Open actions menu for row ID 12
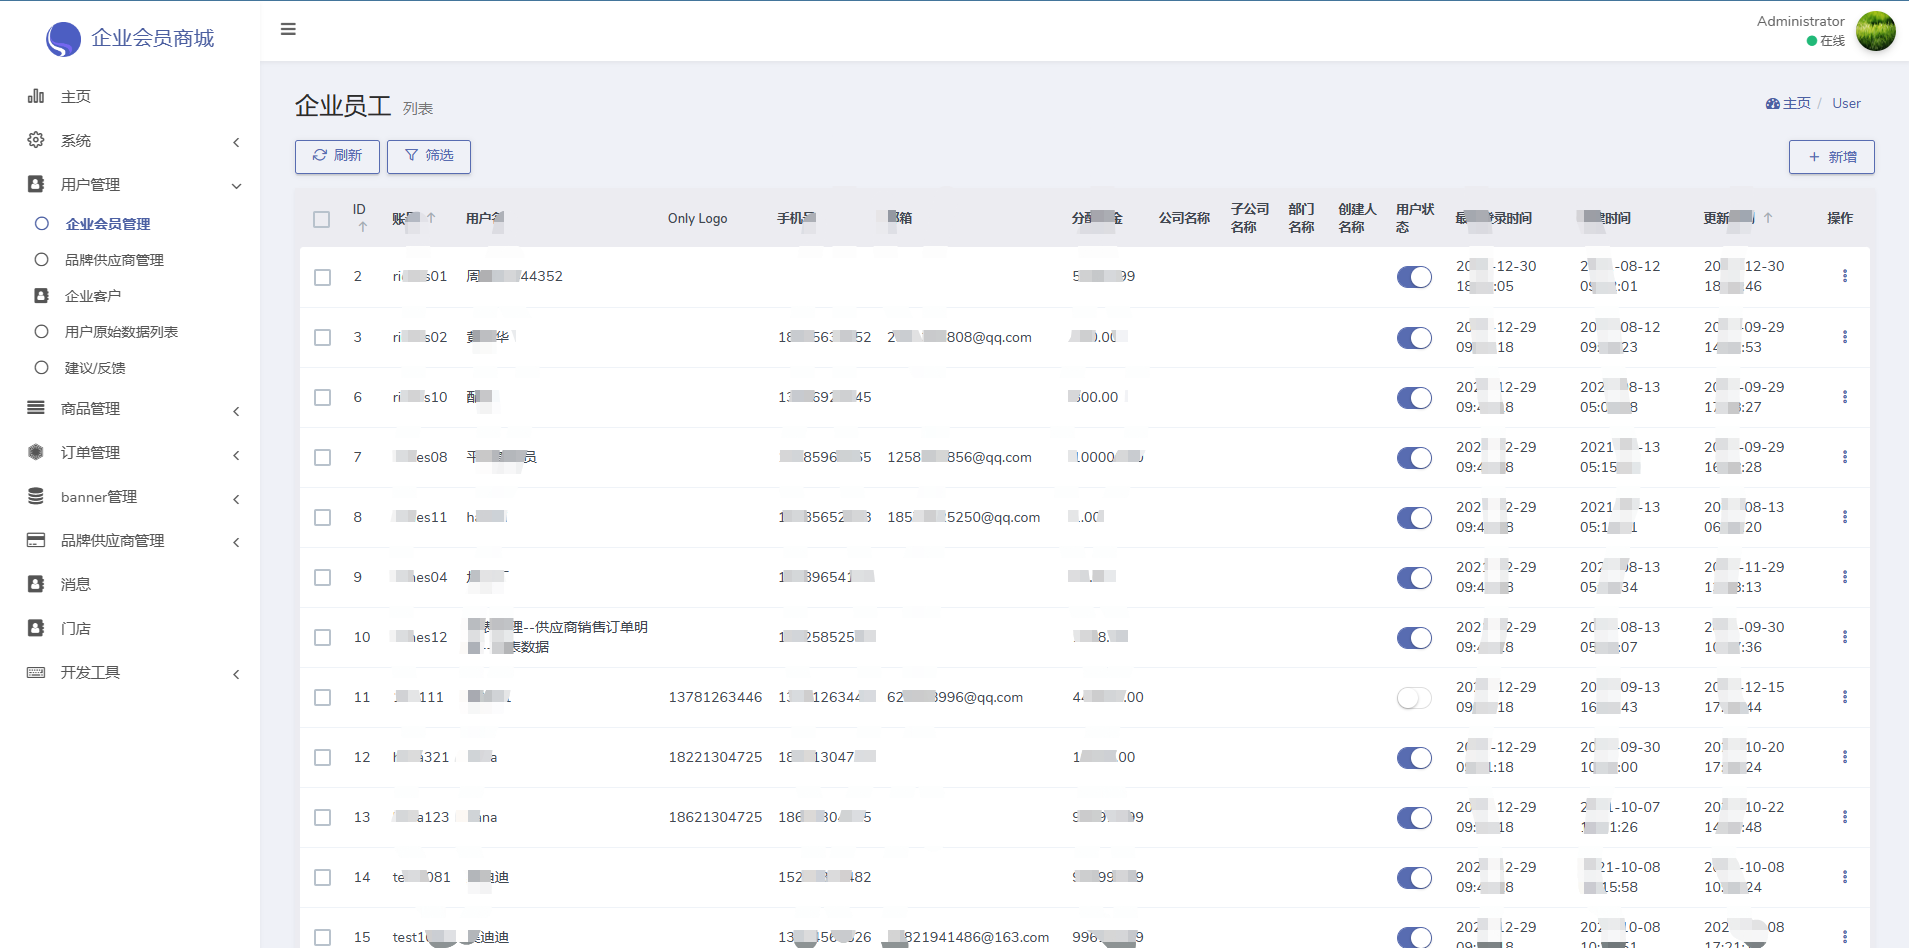 (x=1844, y=757)
